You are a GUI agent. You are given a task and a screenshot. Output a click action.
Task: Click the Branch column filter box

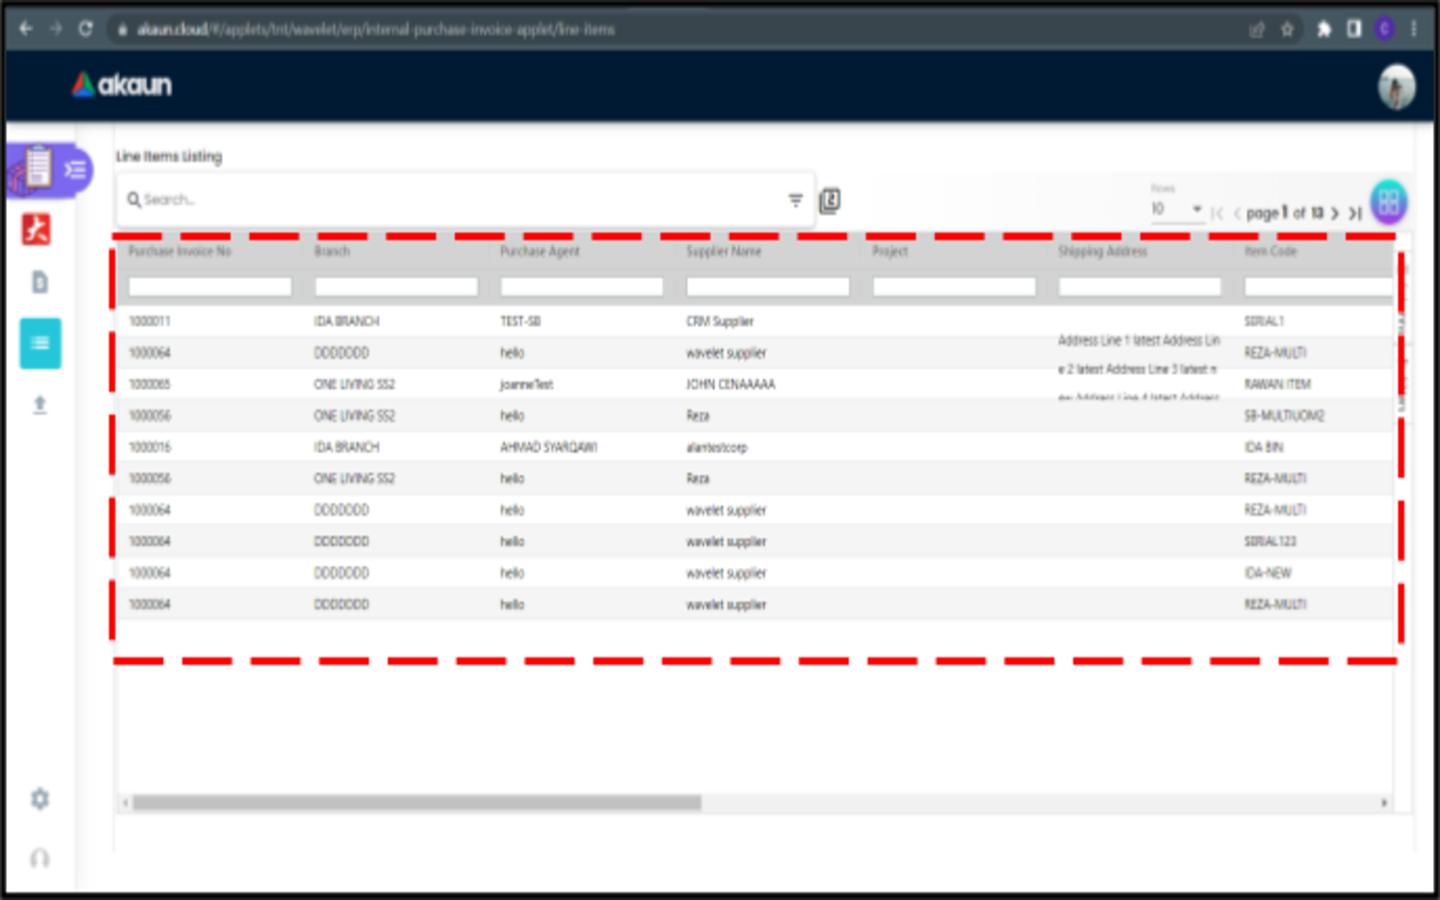pyautogui.click(x=396, y=287)
